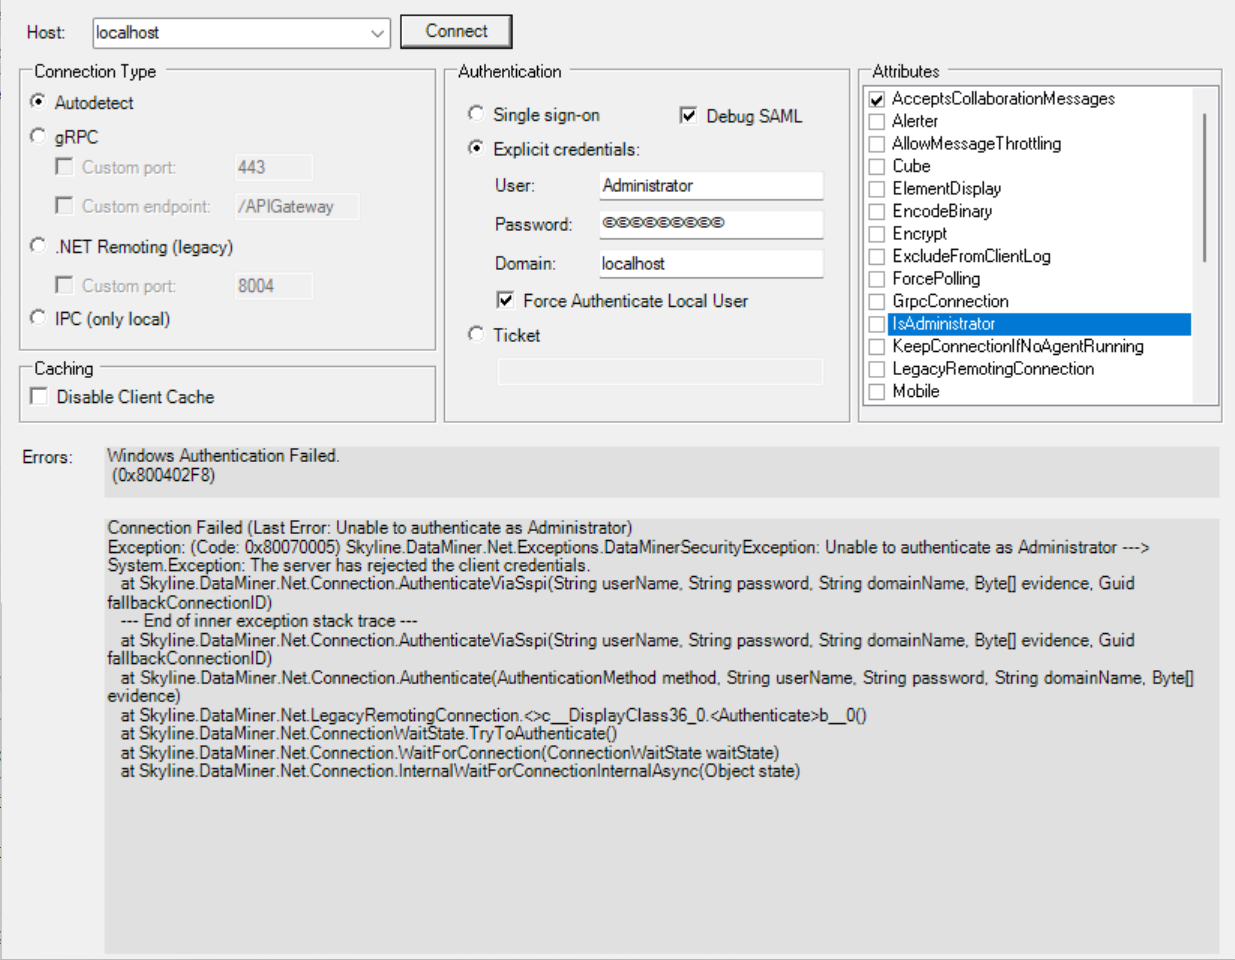Click the Domain text field

[710, 264]
